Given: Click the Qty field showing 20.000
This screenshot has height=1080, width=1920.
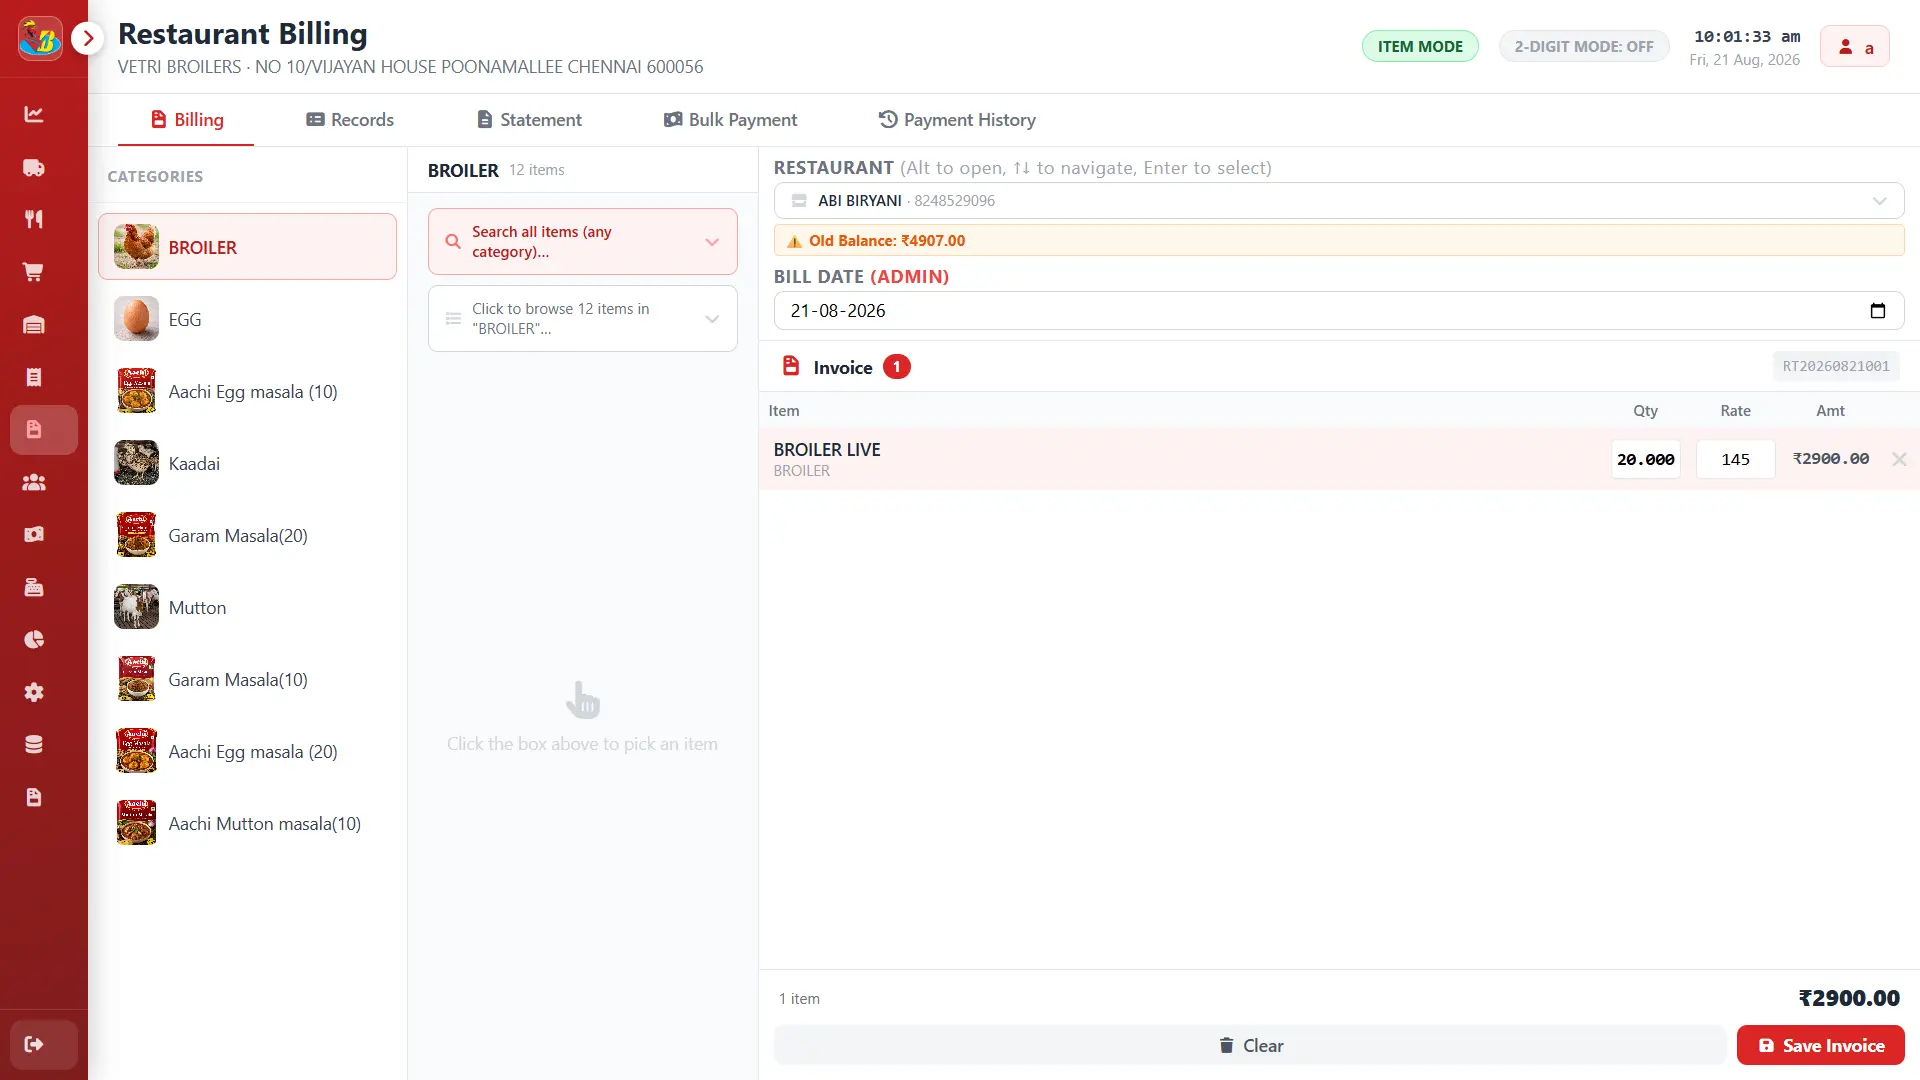Looking at the screenshot, I should (x=1645, y=459).
